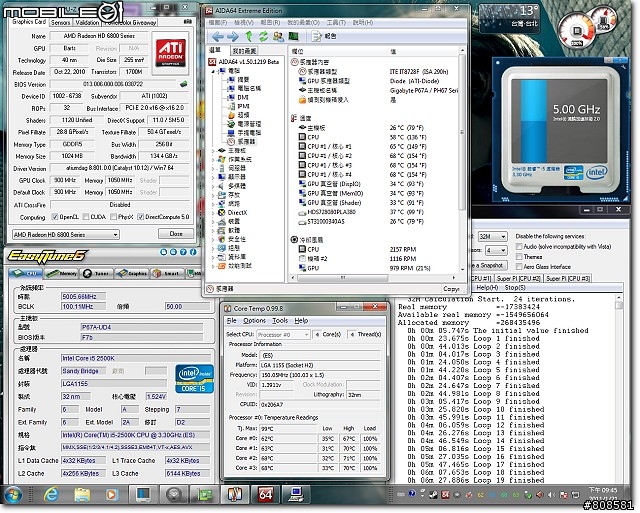Click the second blue round icon in EasyTune6 header
Screen dimensions: 640x513
point(173,252)
